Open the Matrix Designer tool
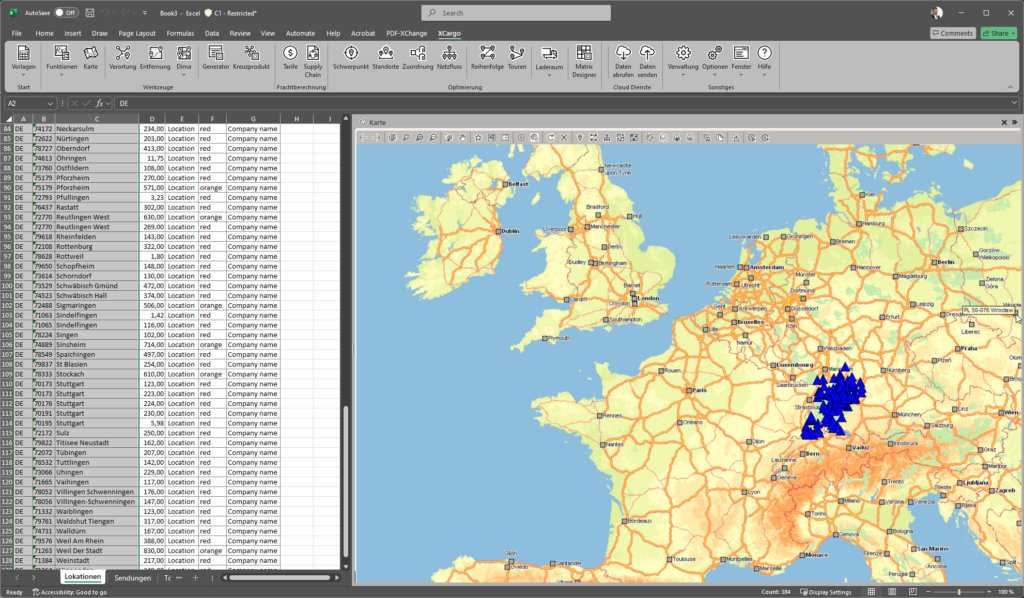 coord(585,58)
